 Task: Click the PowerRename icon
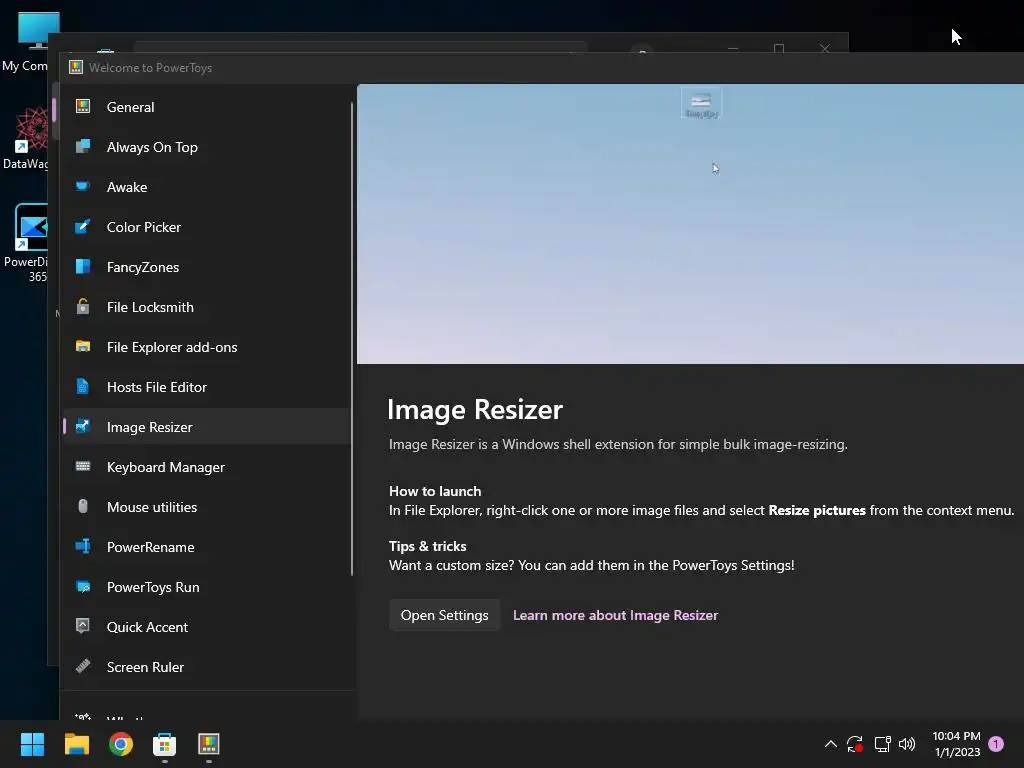click(x=83, y=547)
